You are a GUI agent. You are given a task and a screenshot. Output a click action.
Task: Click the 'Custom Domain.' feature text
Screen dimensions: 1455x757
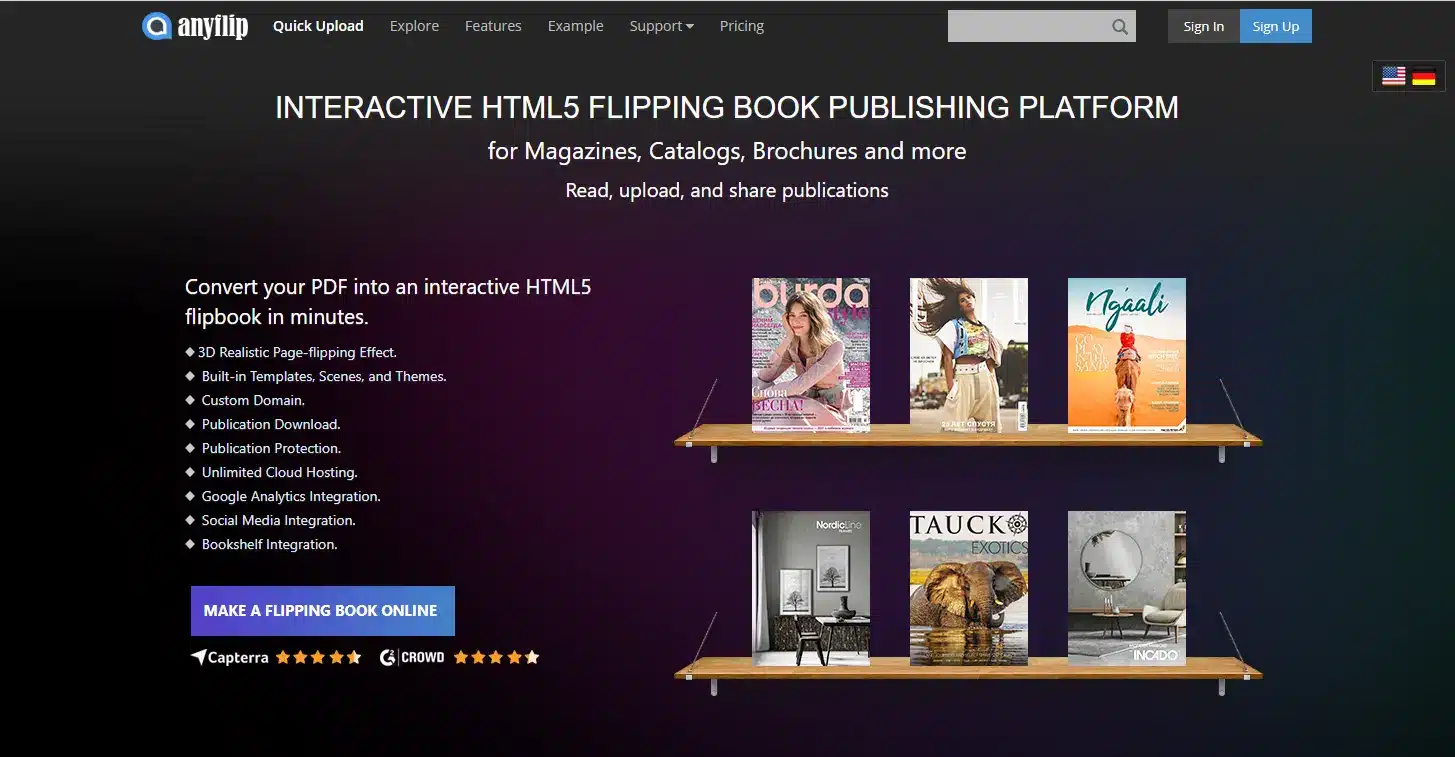253,400
